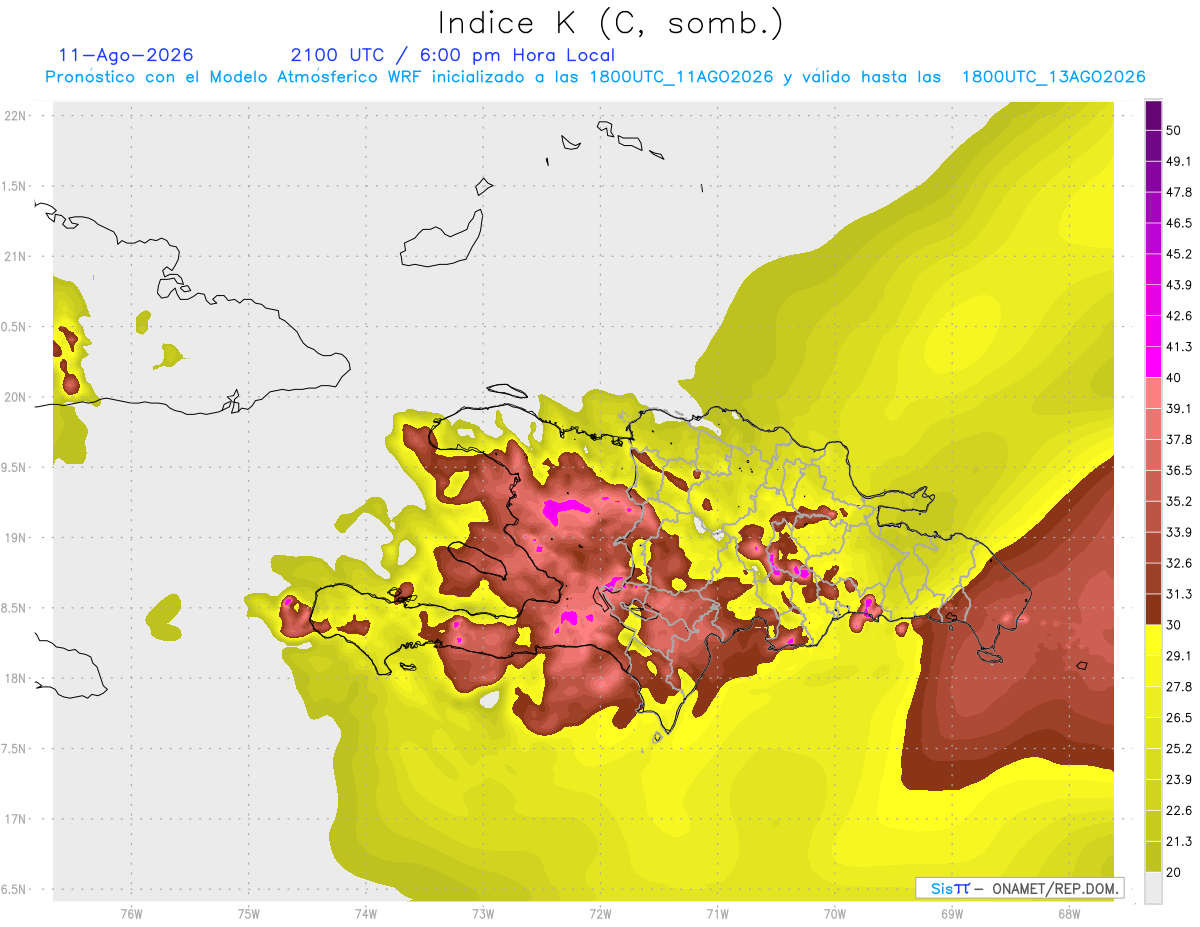This screenshot has width=1200, height=927.
Task: Click the "72W" longitude label
Action: pyautogui.click(x=600, y=913)
